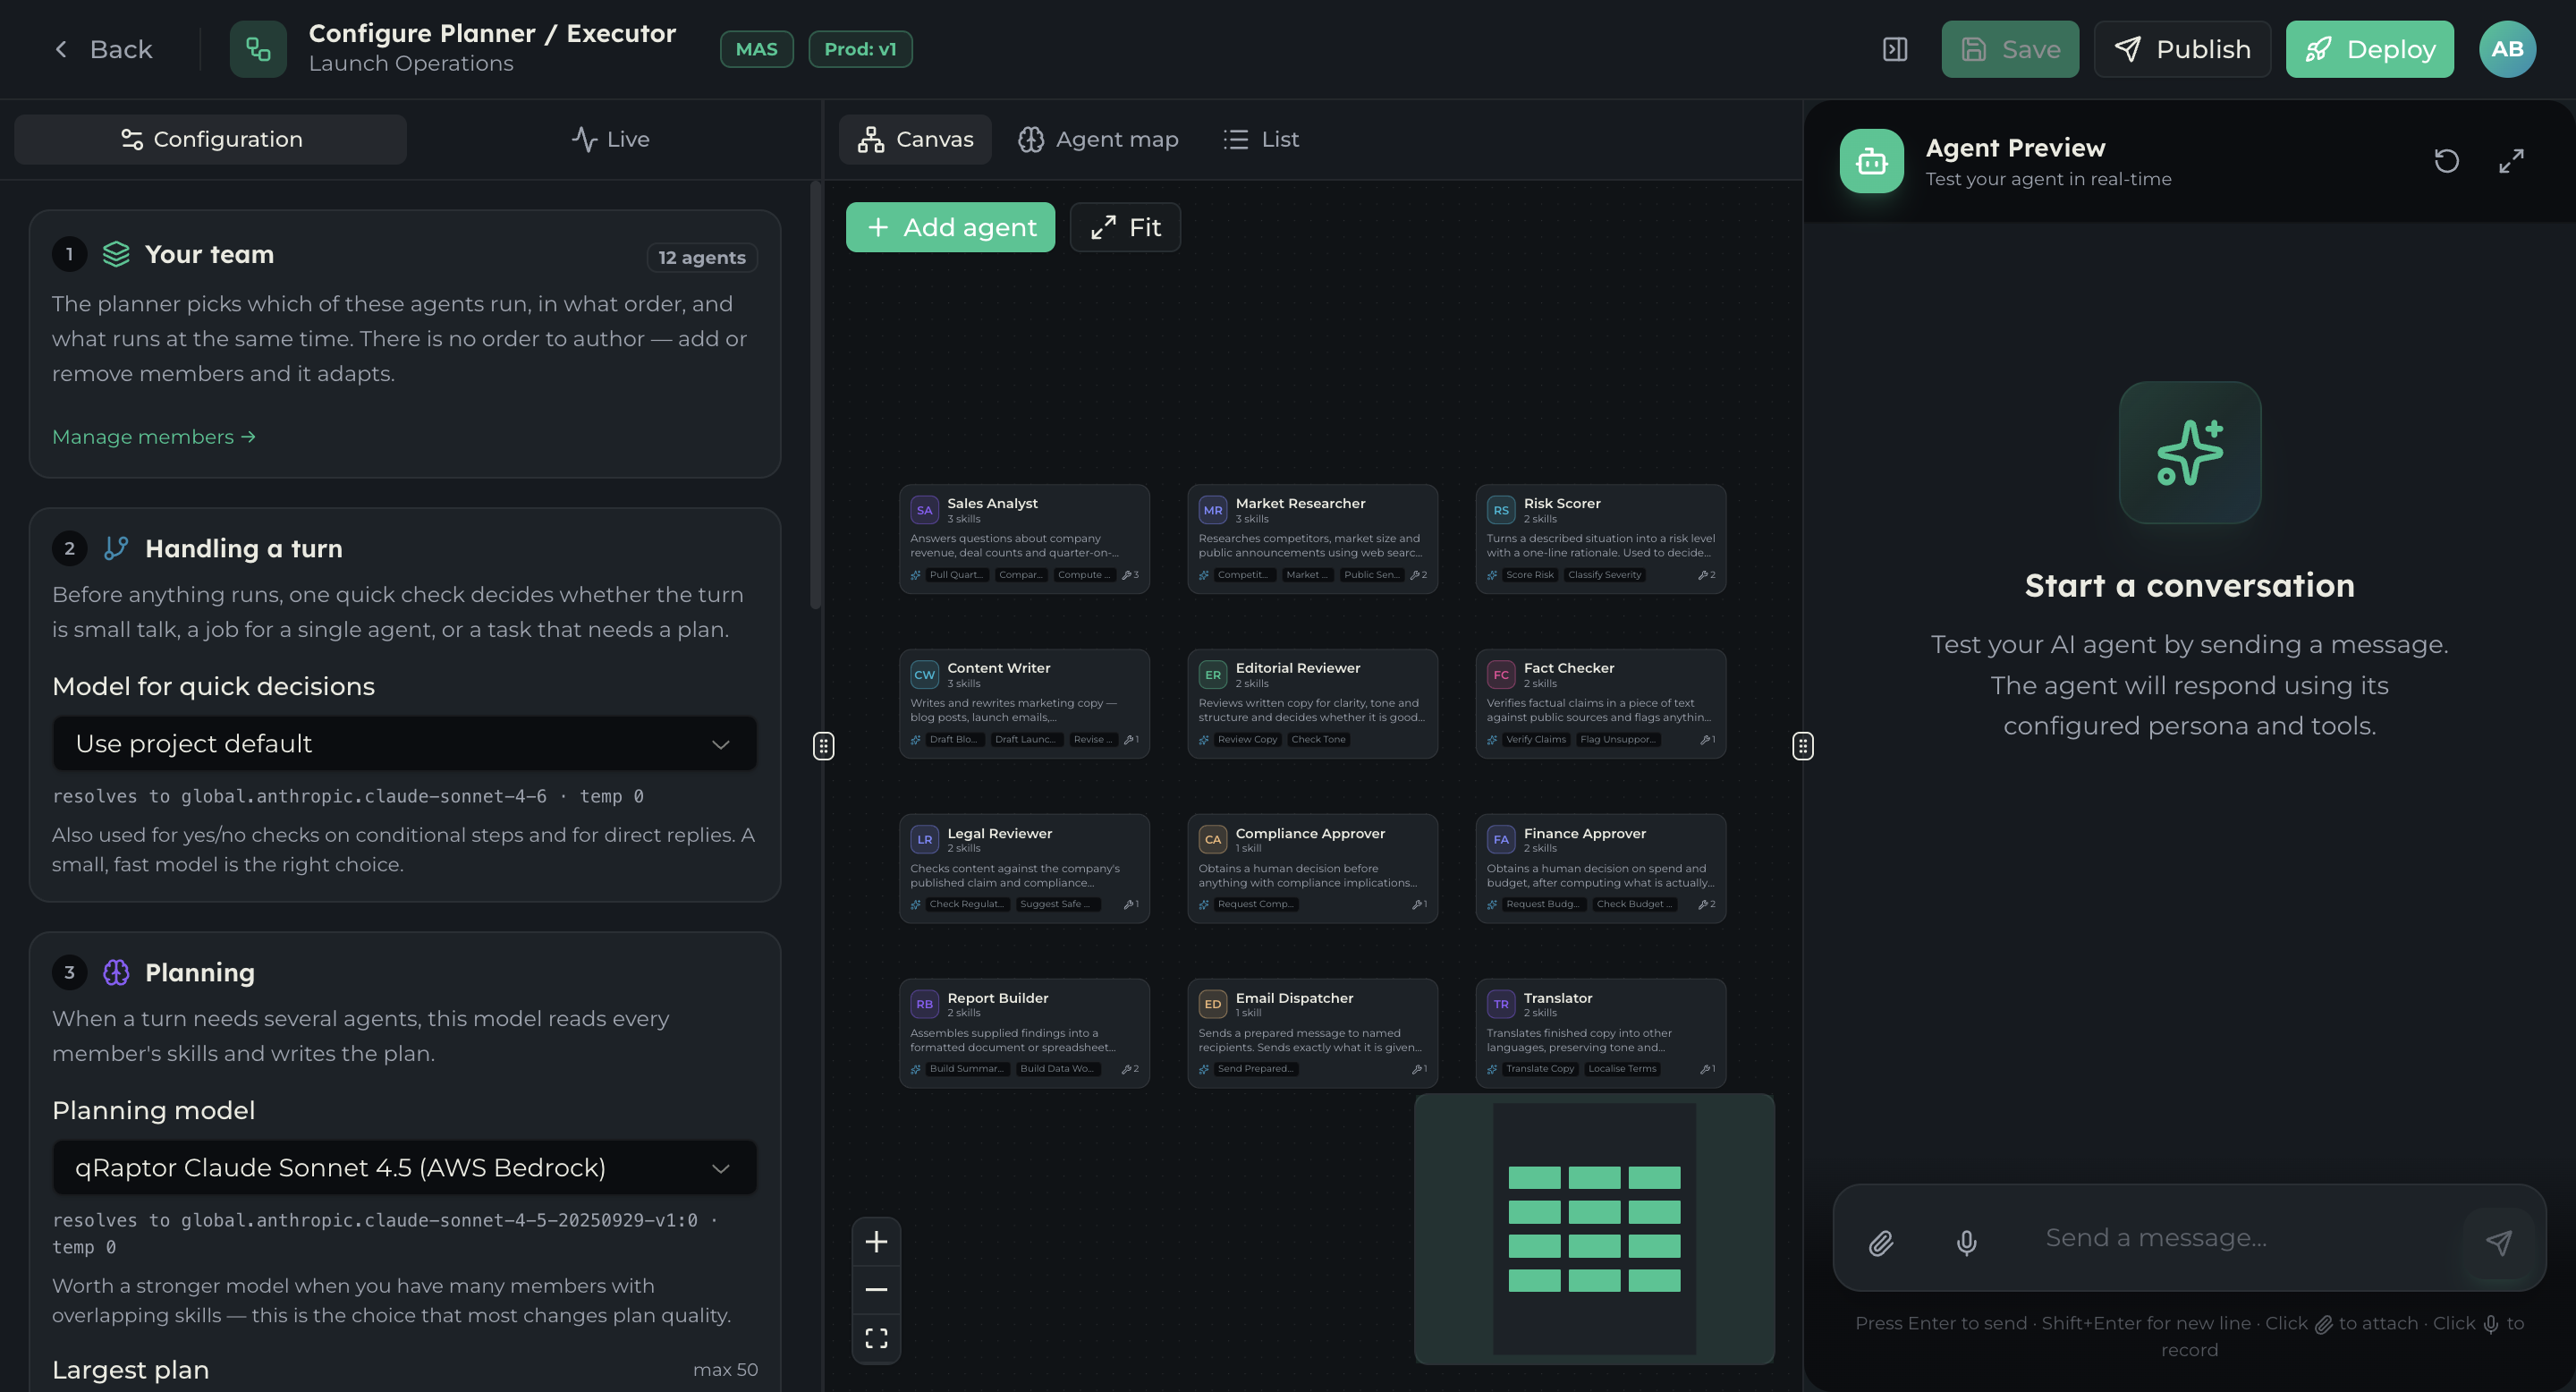This screenshot has width=2576, height=1392.
Task: Click the Planner/Executor app icon
Action: pos(258,49)
